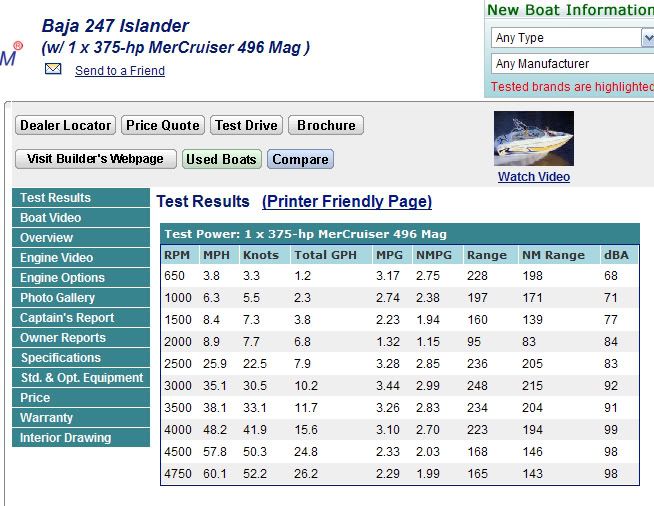Click the 4500 RPM row value
This screenshot has height=506, width=654.
pos(178,452)
